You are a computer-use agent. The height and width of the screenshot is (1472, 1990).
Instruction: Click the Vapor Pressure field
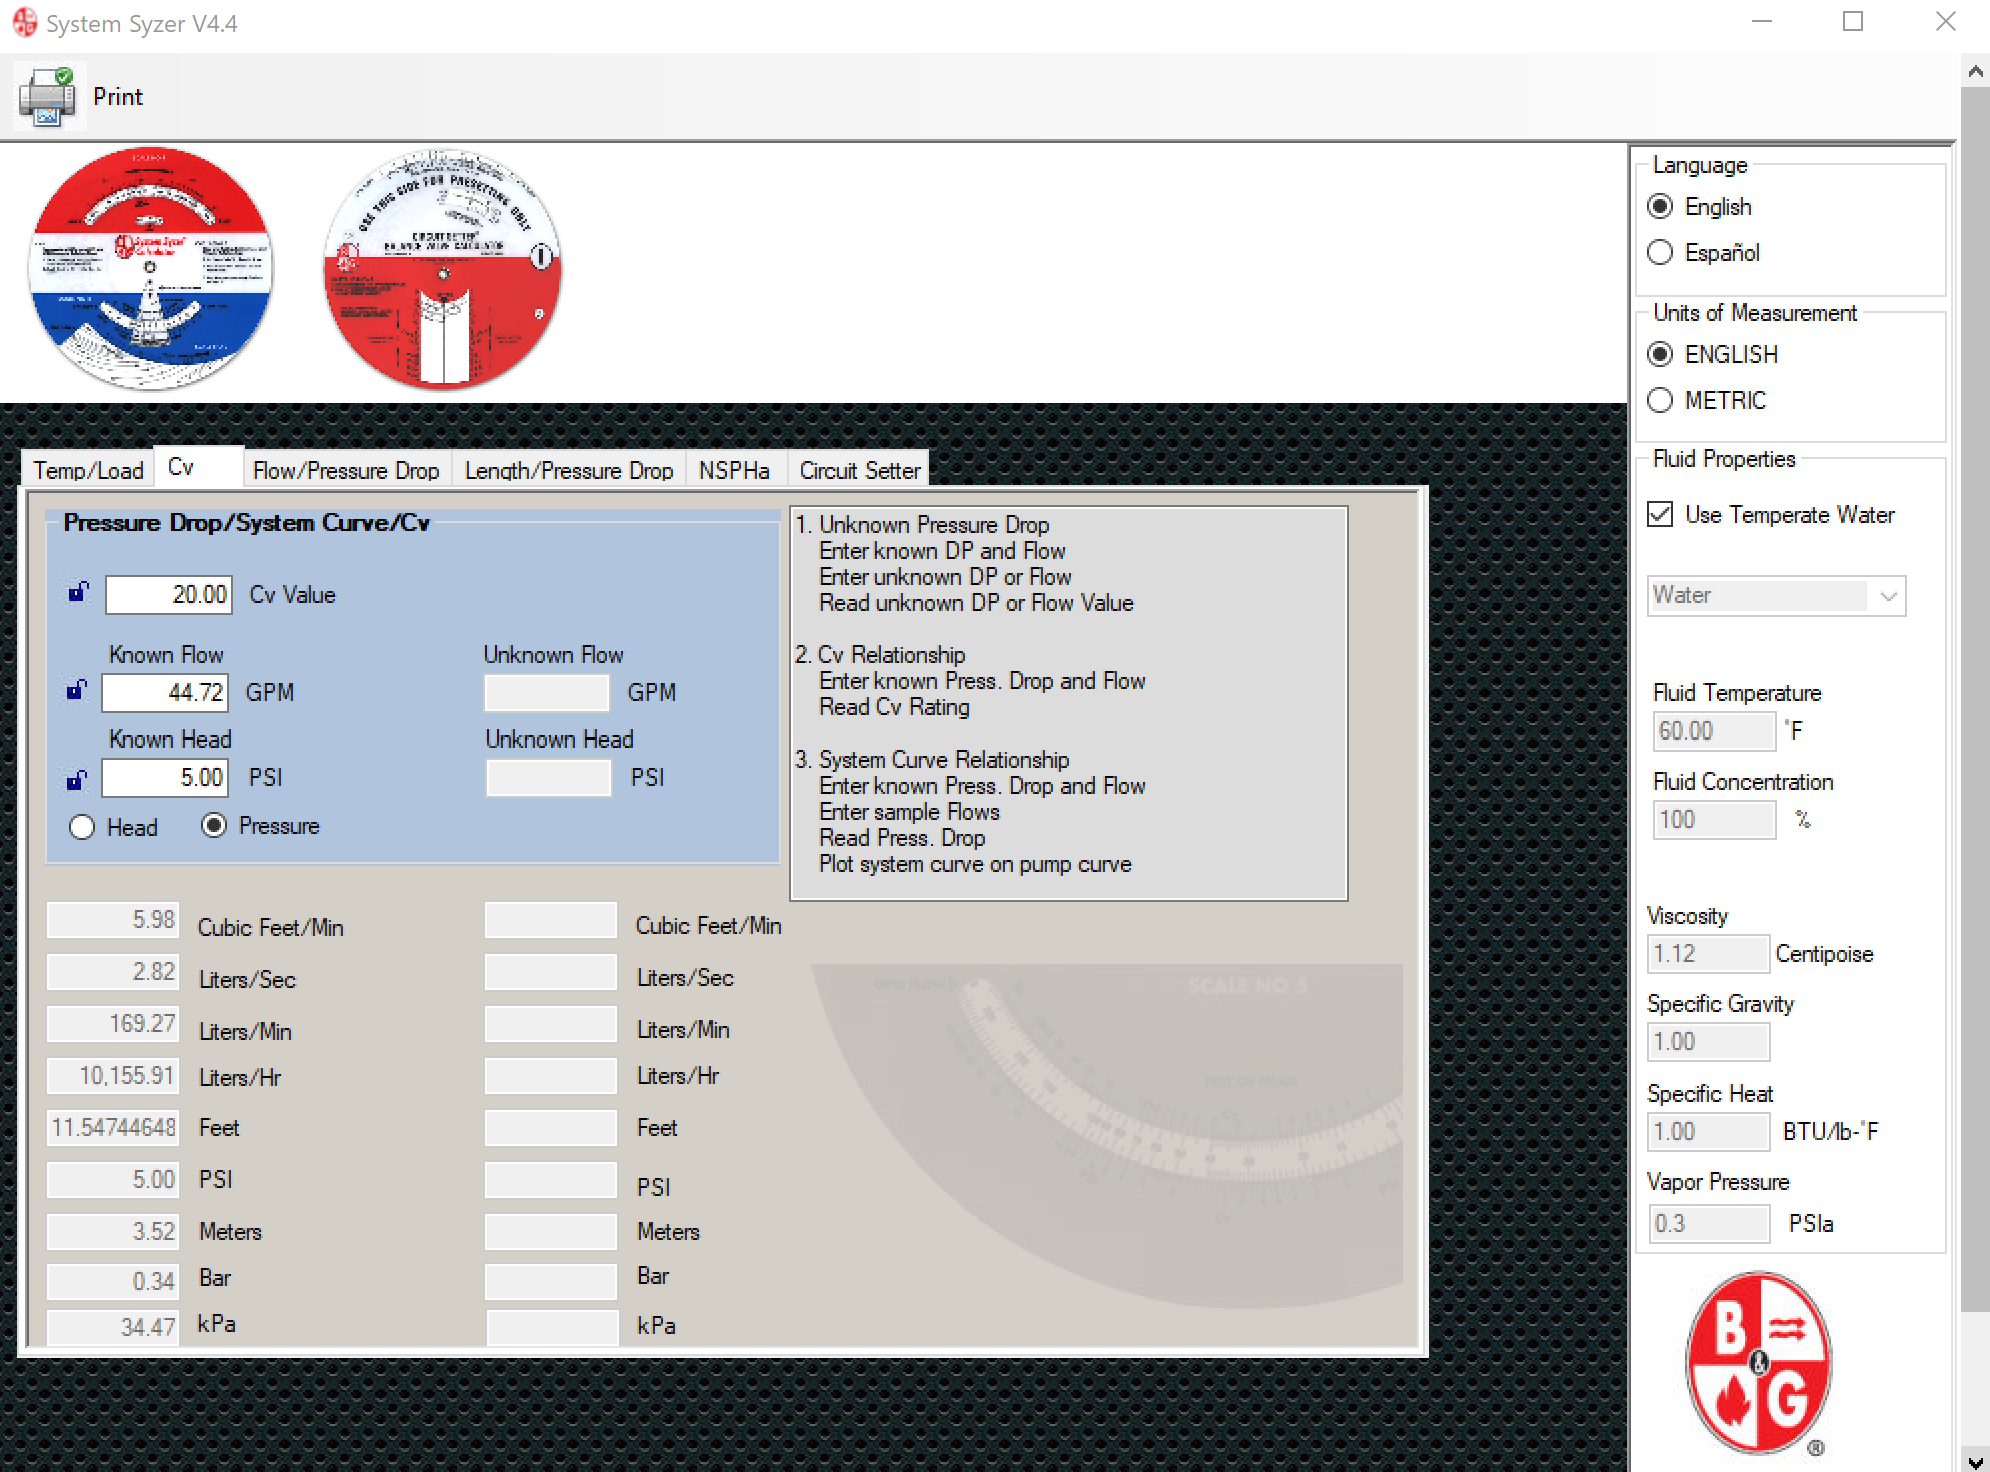tap(1708, 1224)
